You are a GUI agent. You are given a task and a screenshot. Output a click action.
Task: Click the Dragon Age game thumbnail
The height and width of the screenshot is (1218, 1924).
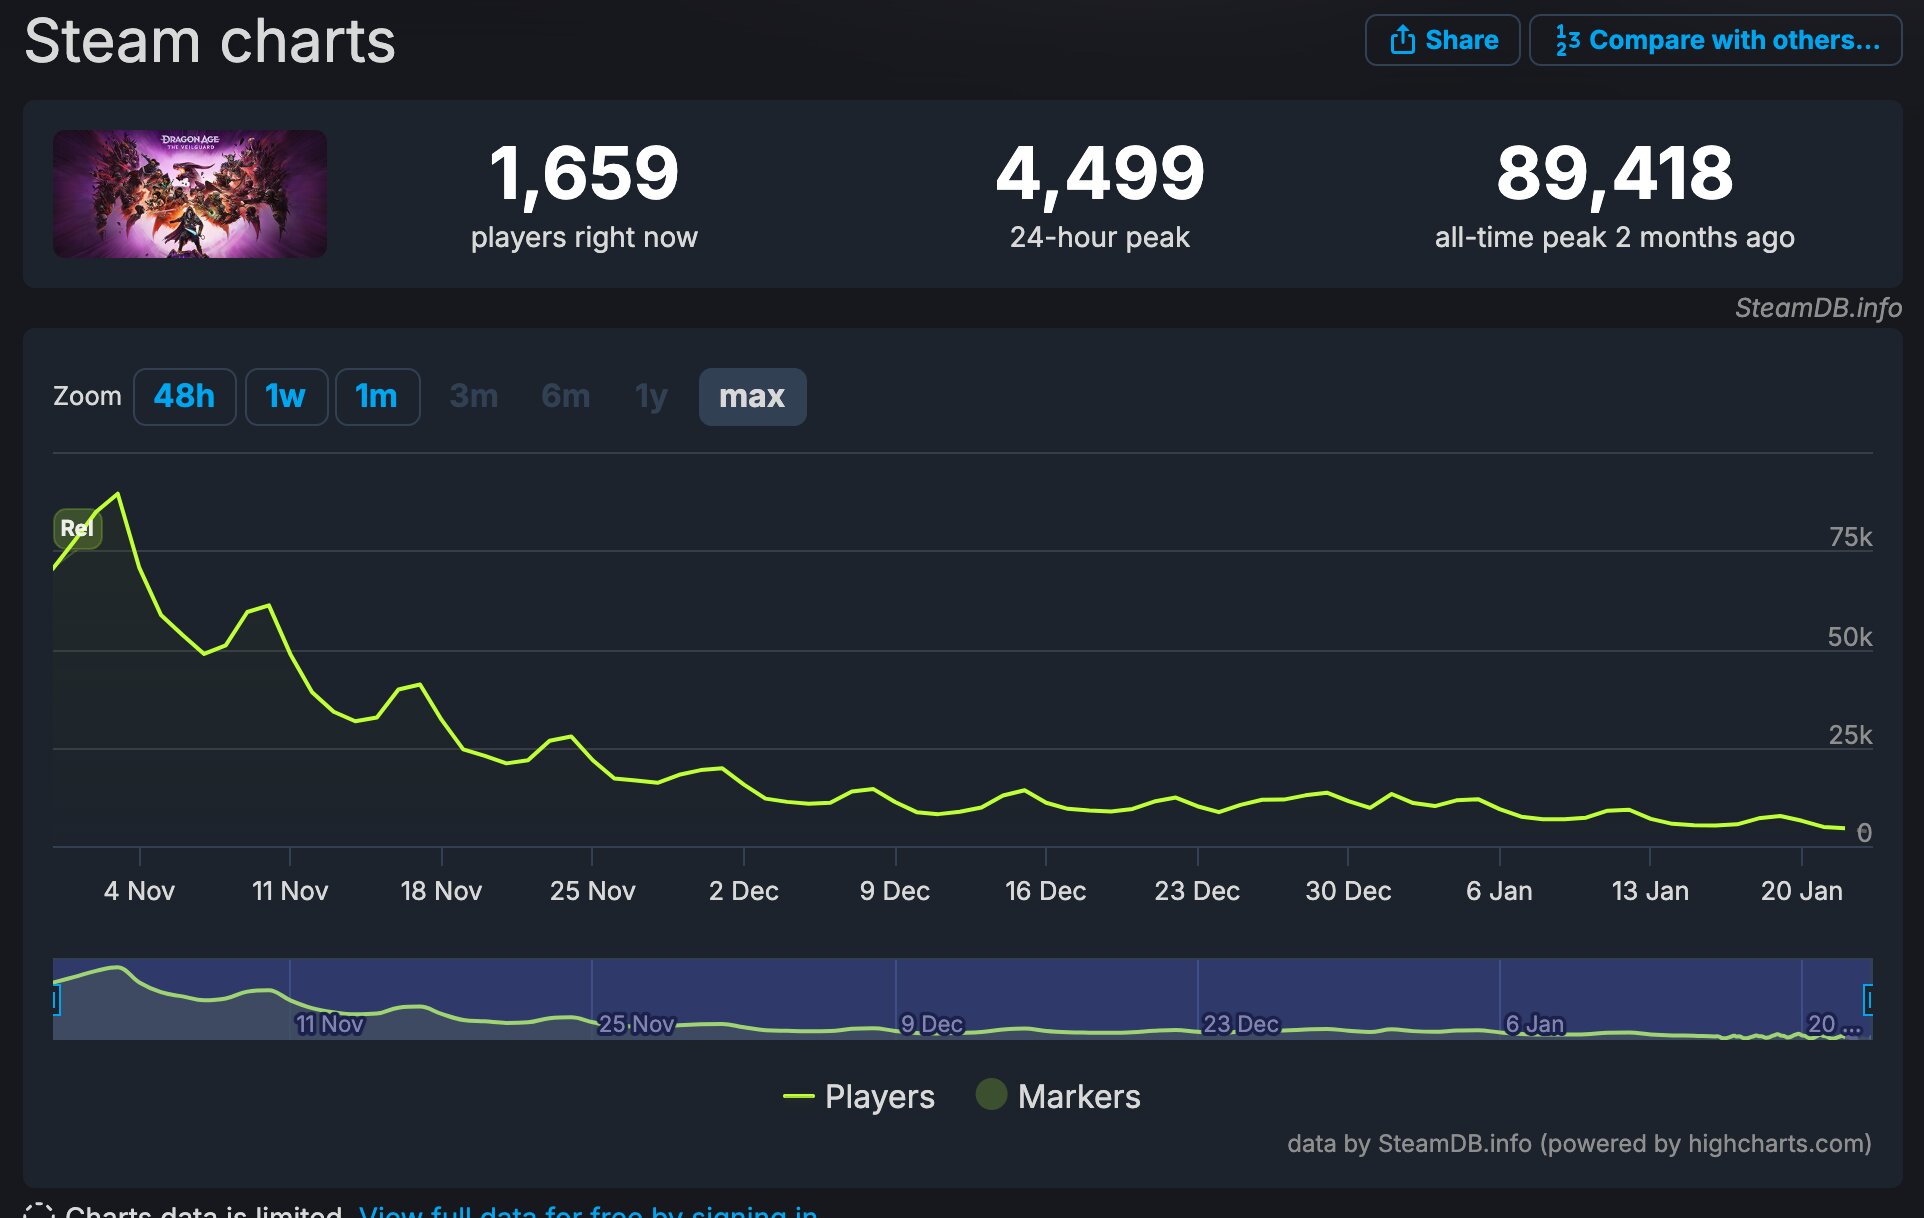190,194
